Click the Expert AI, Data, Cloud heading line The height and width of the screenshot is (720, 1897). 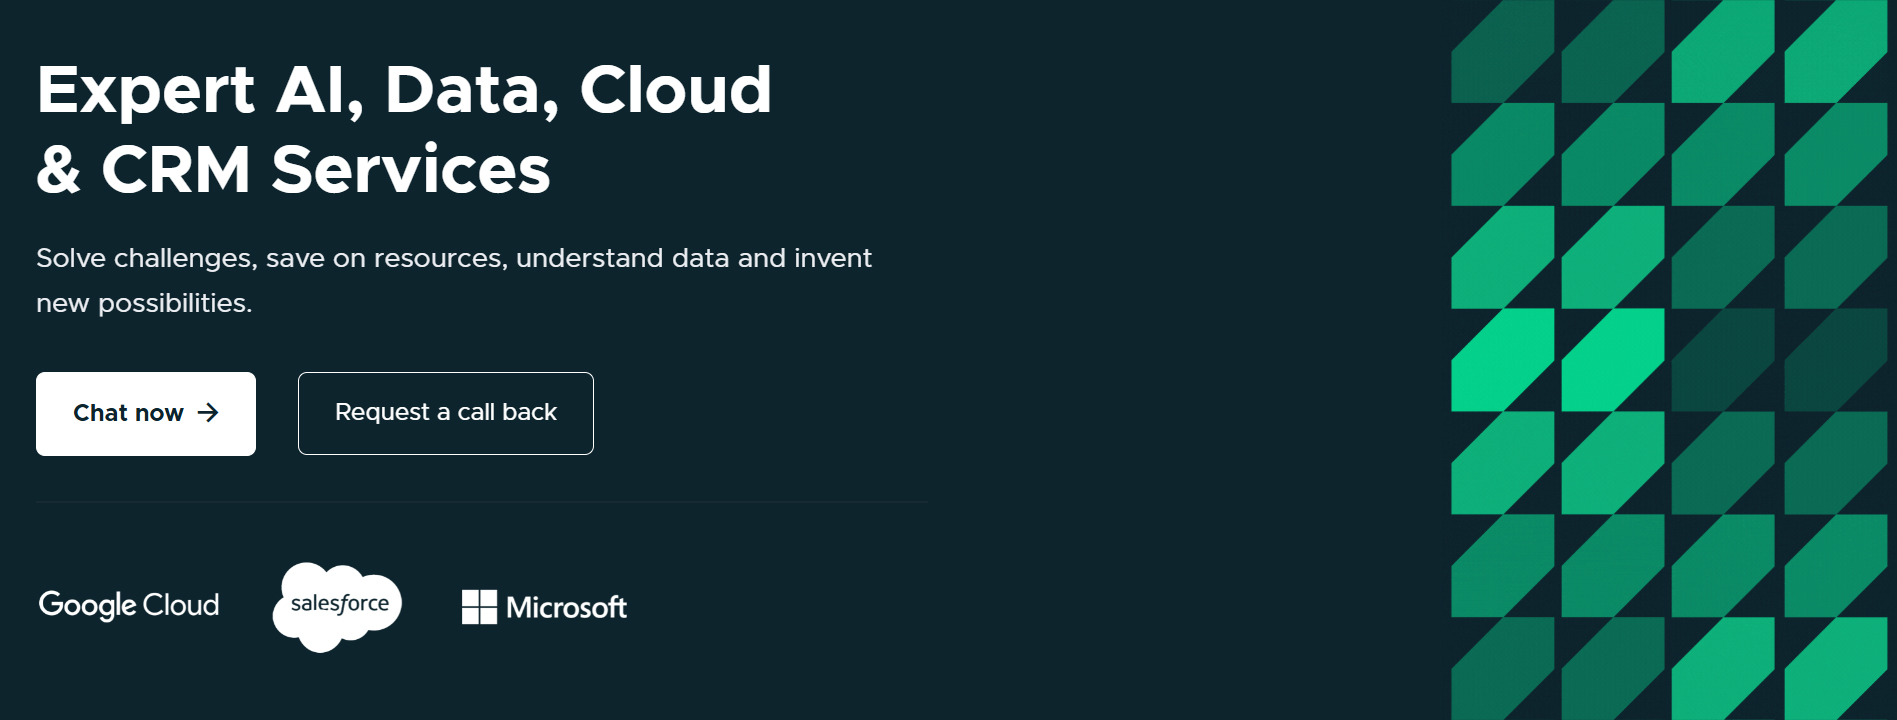coord(404,90)
